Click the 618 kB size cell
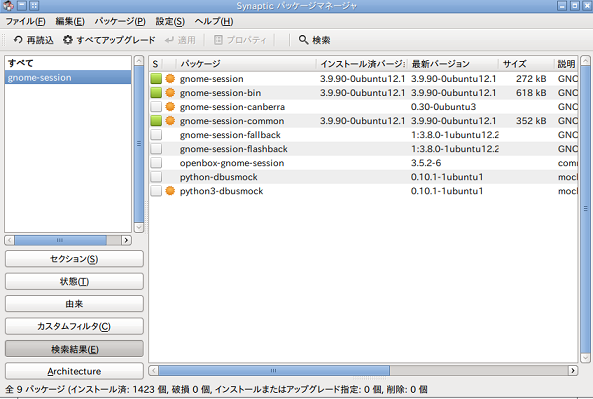 [x=531, y=93]
